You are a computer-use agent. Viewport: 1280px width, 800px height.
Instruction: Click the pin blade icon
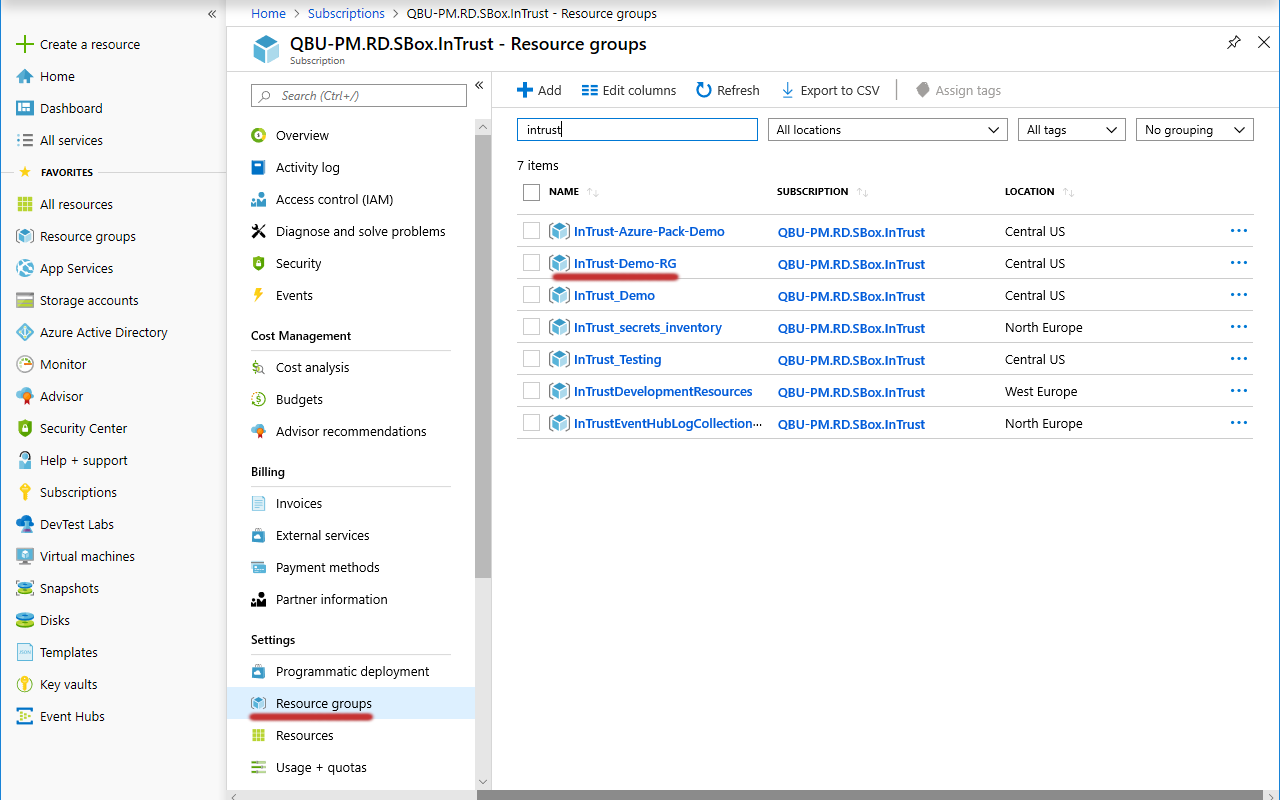pyautogui.click(x=1234, y=43)
